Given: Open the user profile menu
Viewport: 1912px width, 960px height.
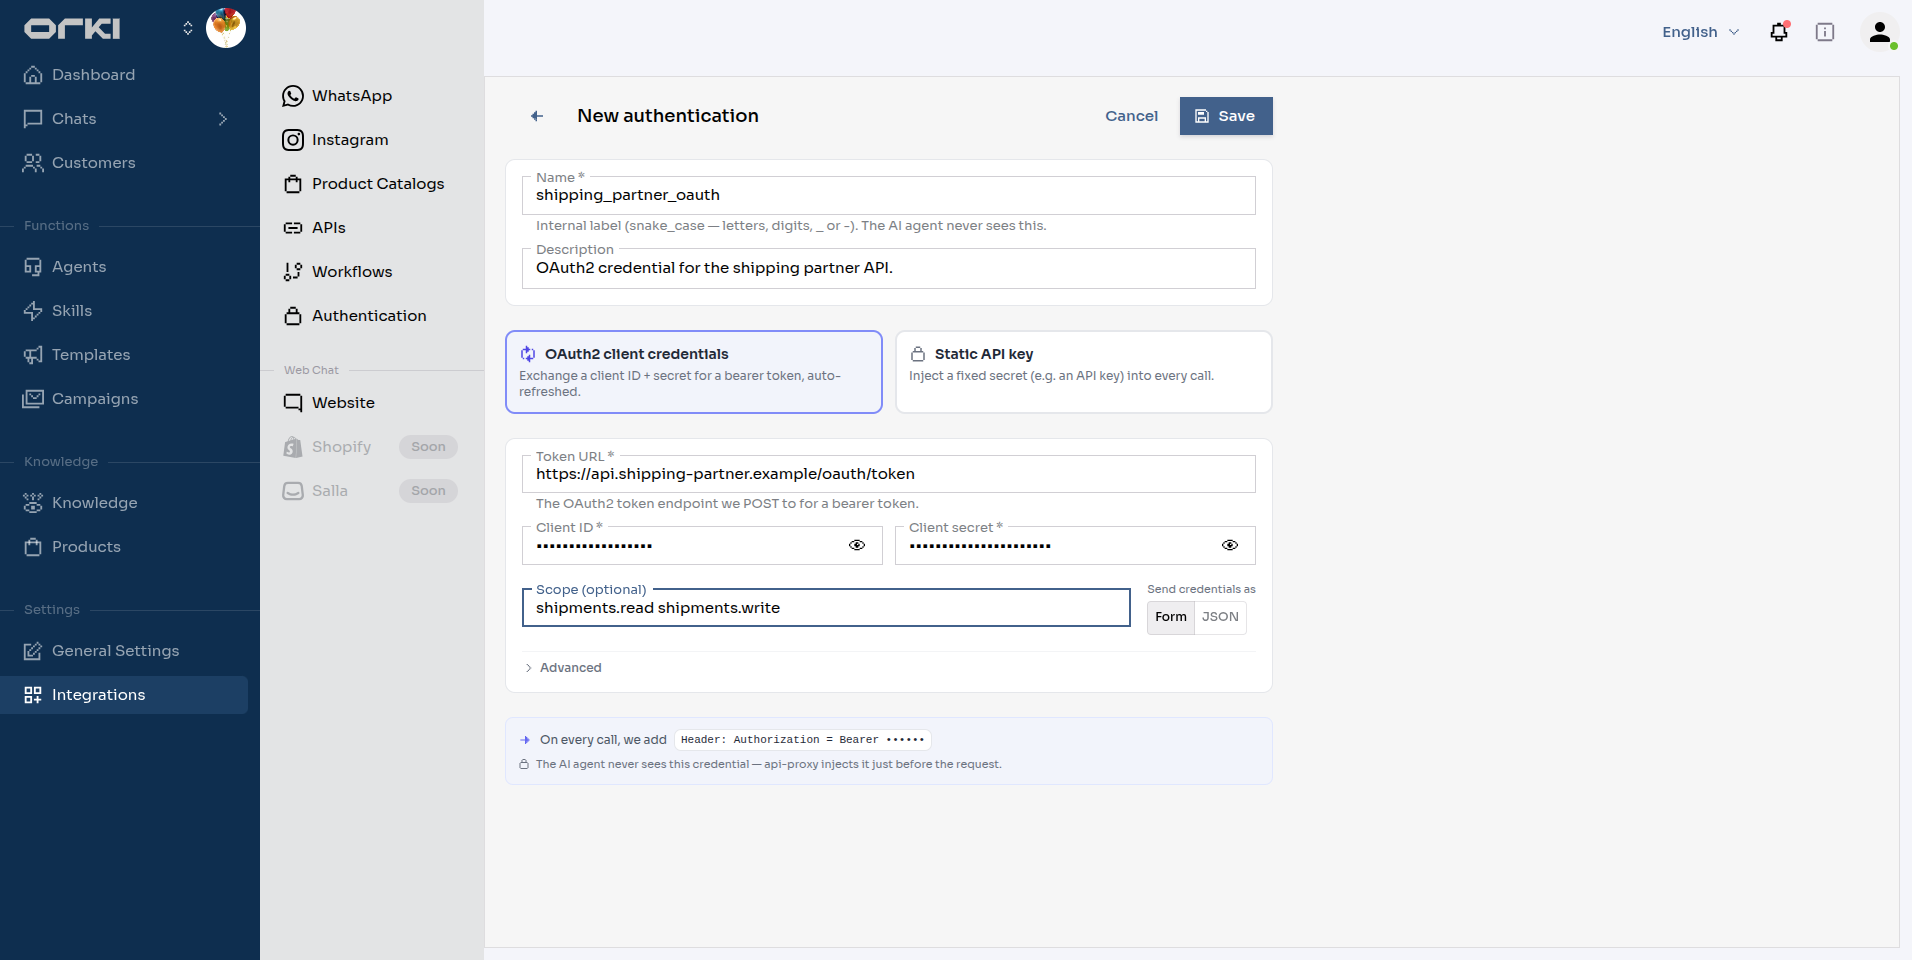Looking at the screenshot, I should [x=1880, y=32].
